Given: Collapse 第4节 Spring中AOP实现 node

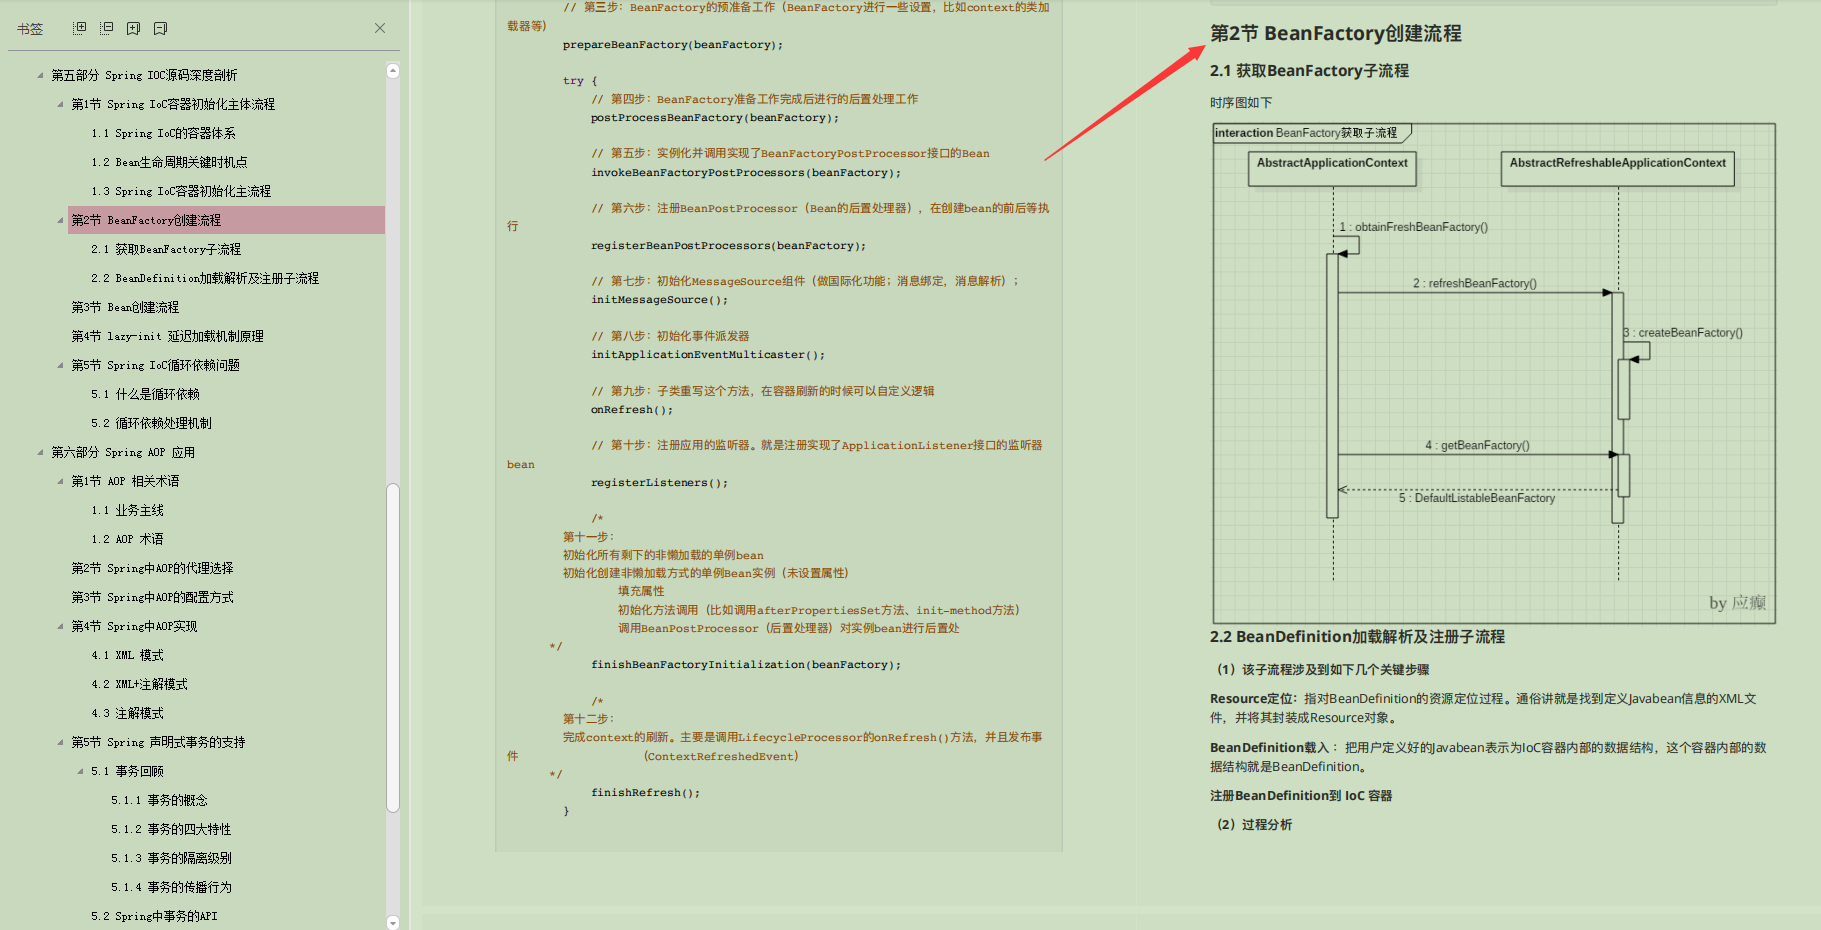Looking at the screenshot, I should 60,626.
